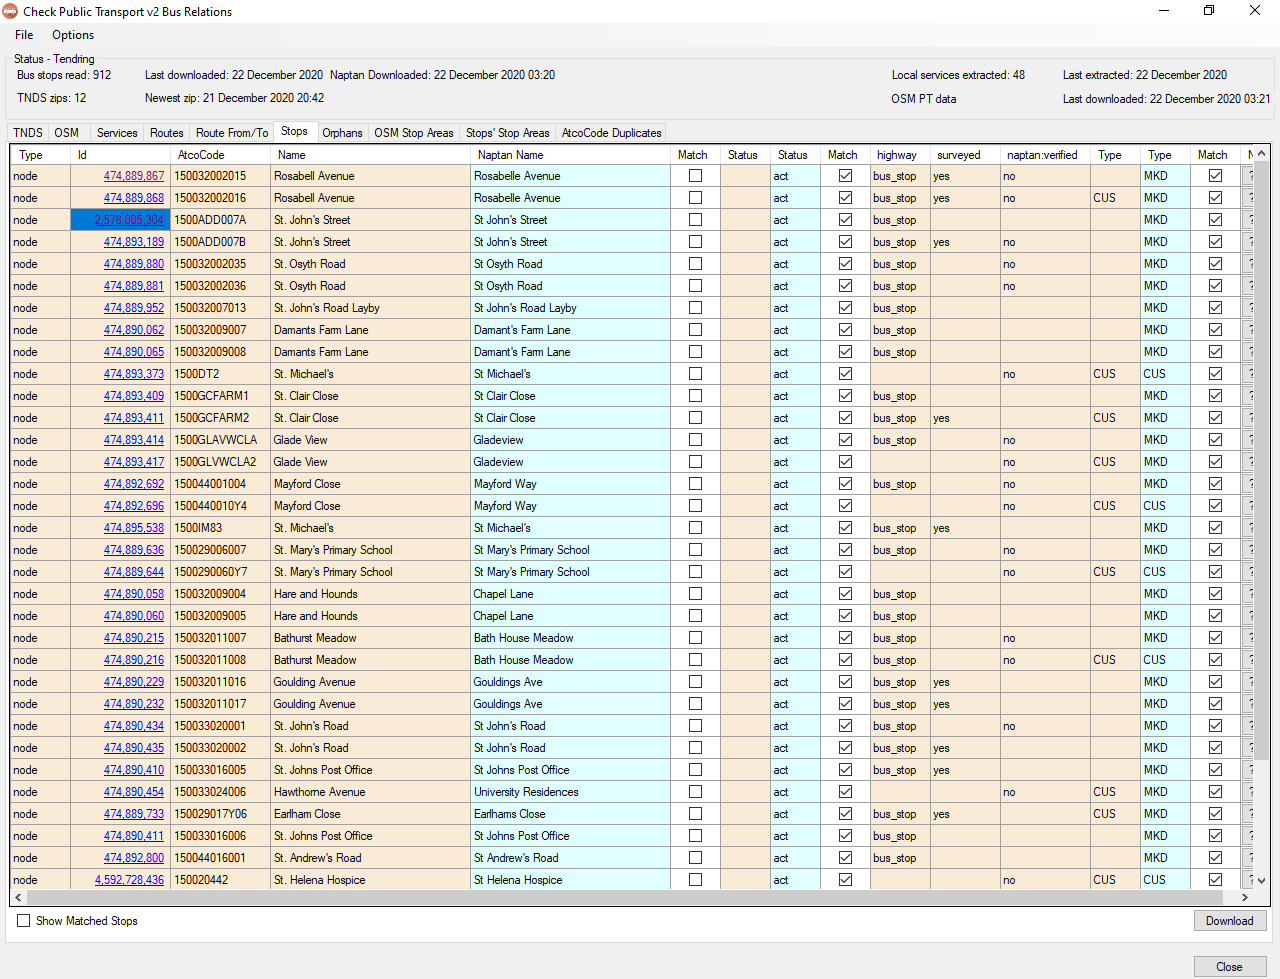Sort by the surveyed column header

point(965,155)
